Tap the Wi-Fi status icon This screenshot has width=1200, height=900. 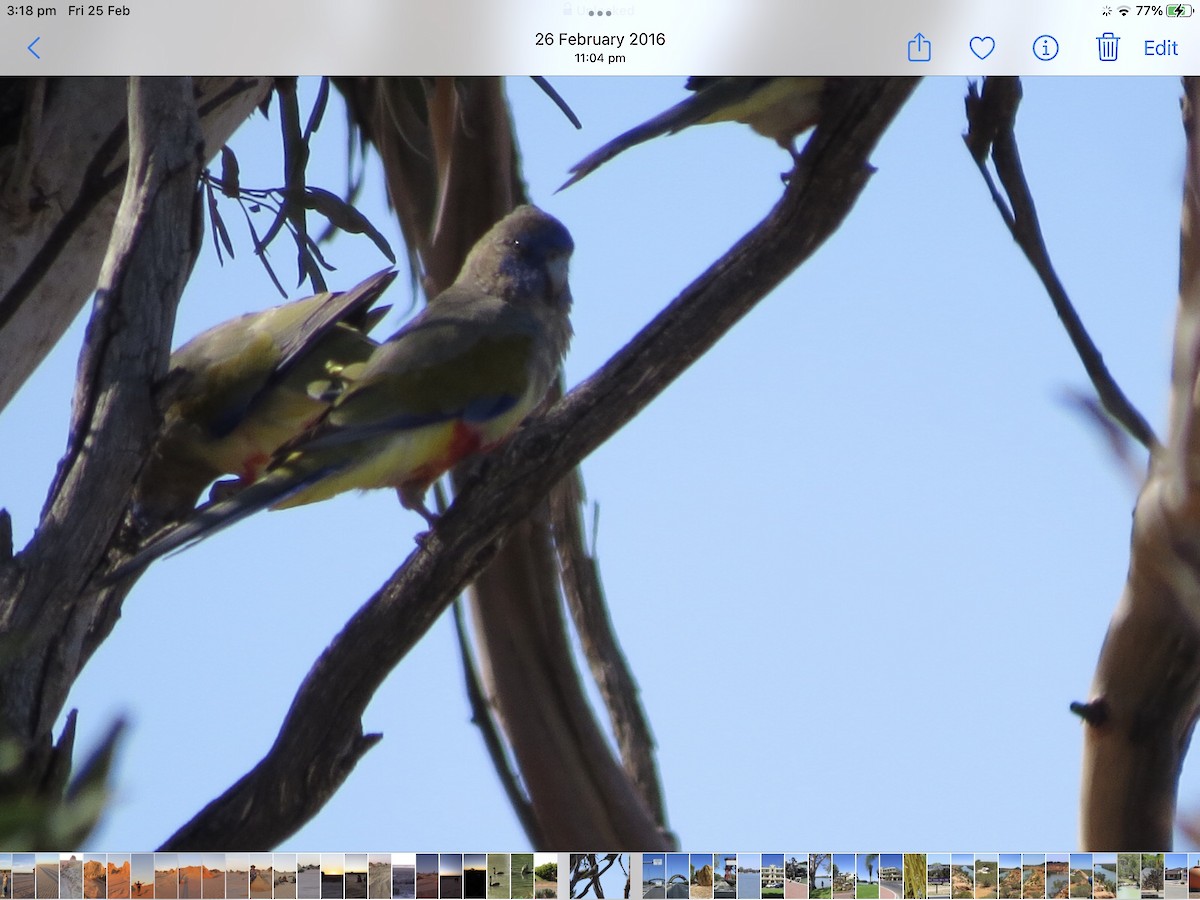coord(1123,11)
